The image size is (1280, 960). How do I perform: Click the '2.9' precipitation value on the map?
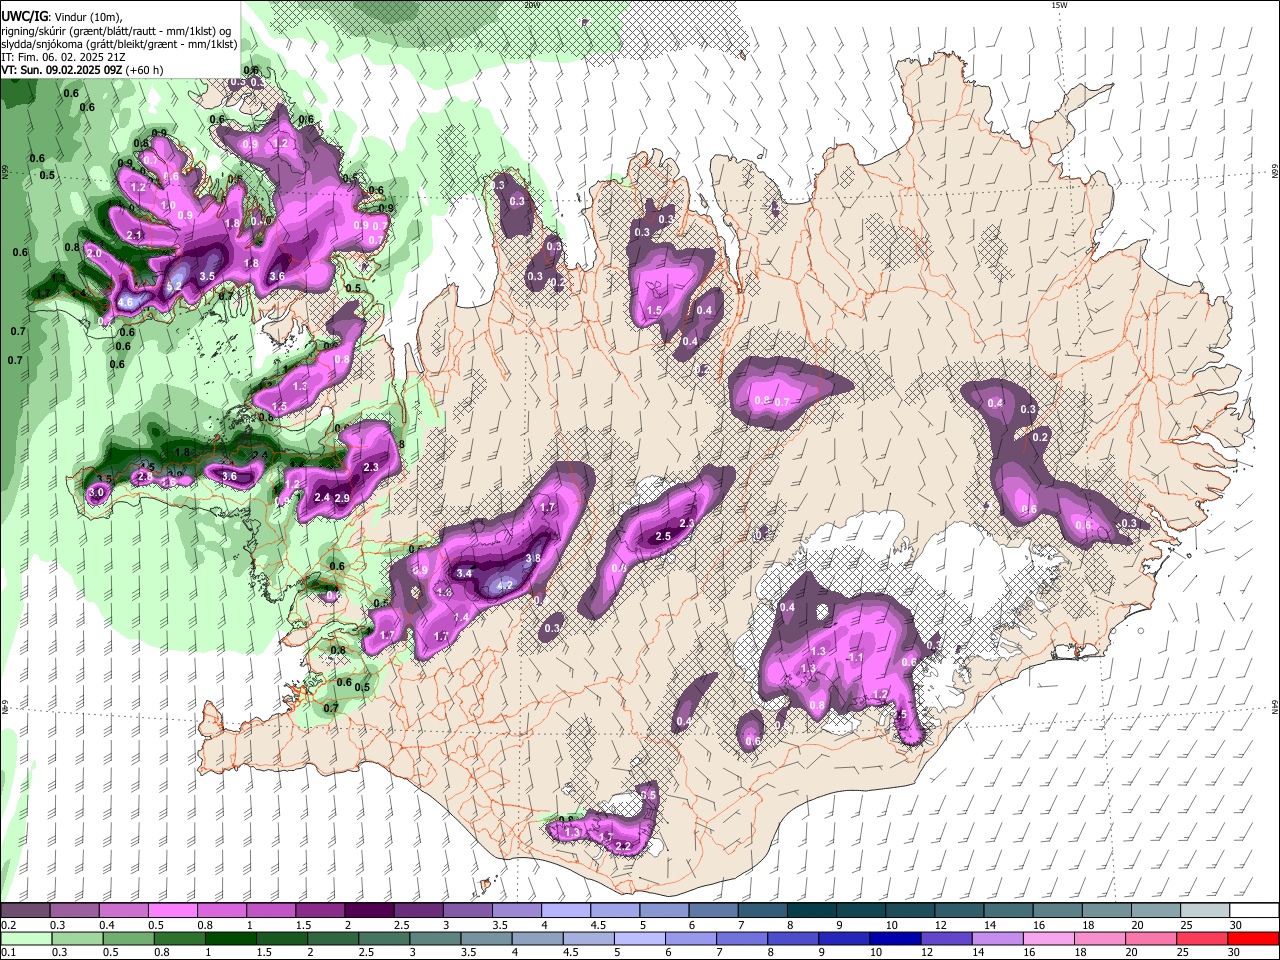(x=342, y=498)
